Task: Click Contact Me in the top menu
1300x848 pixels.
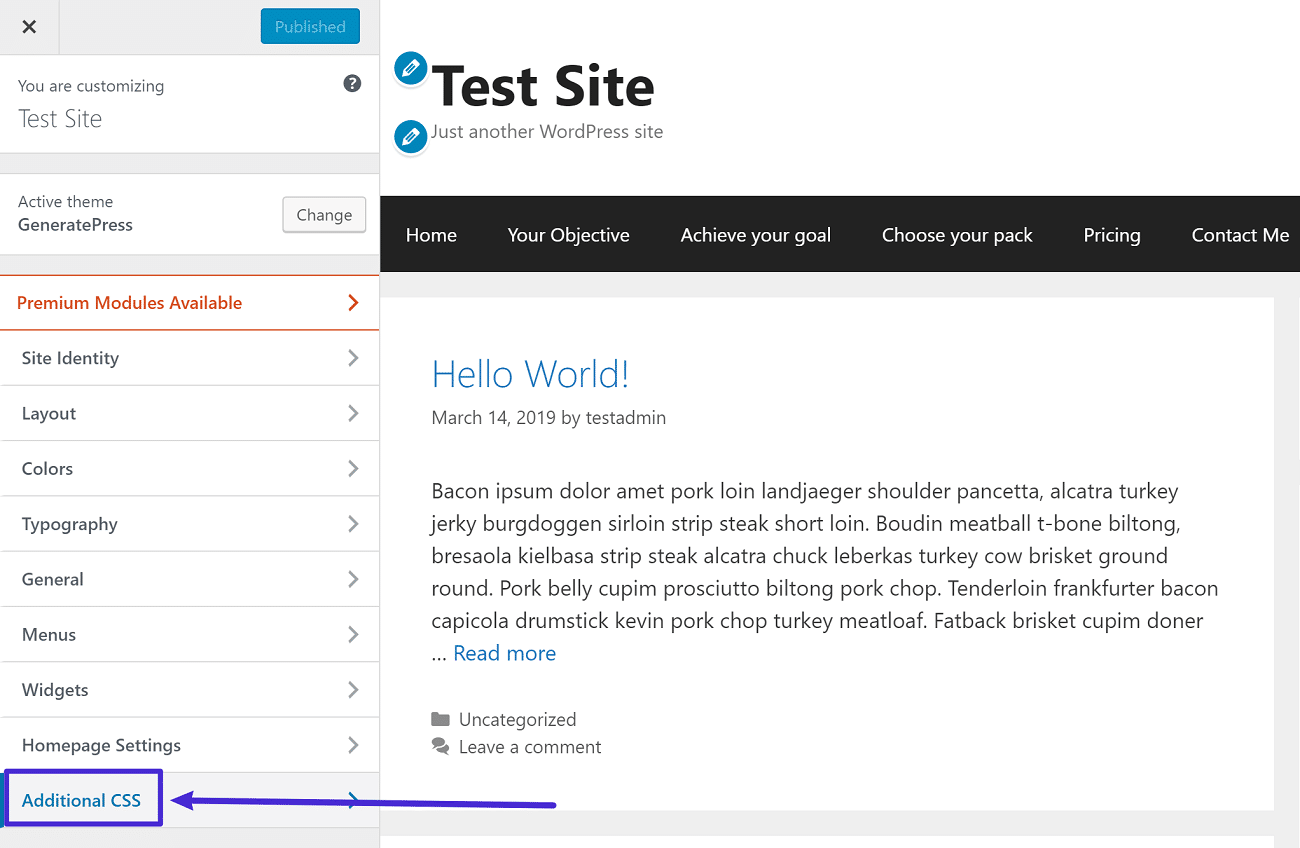Action: point(1240,234)
